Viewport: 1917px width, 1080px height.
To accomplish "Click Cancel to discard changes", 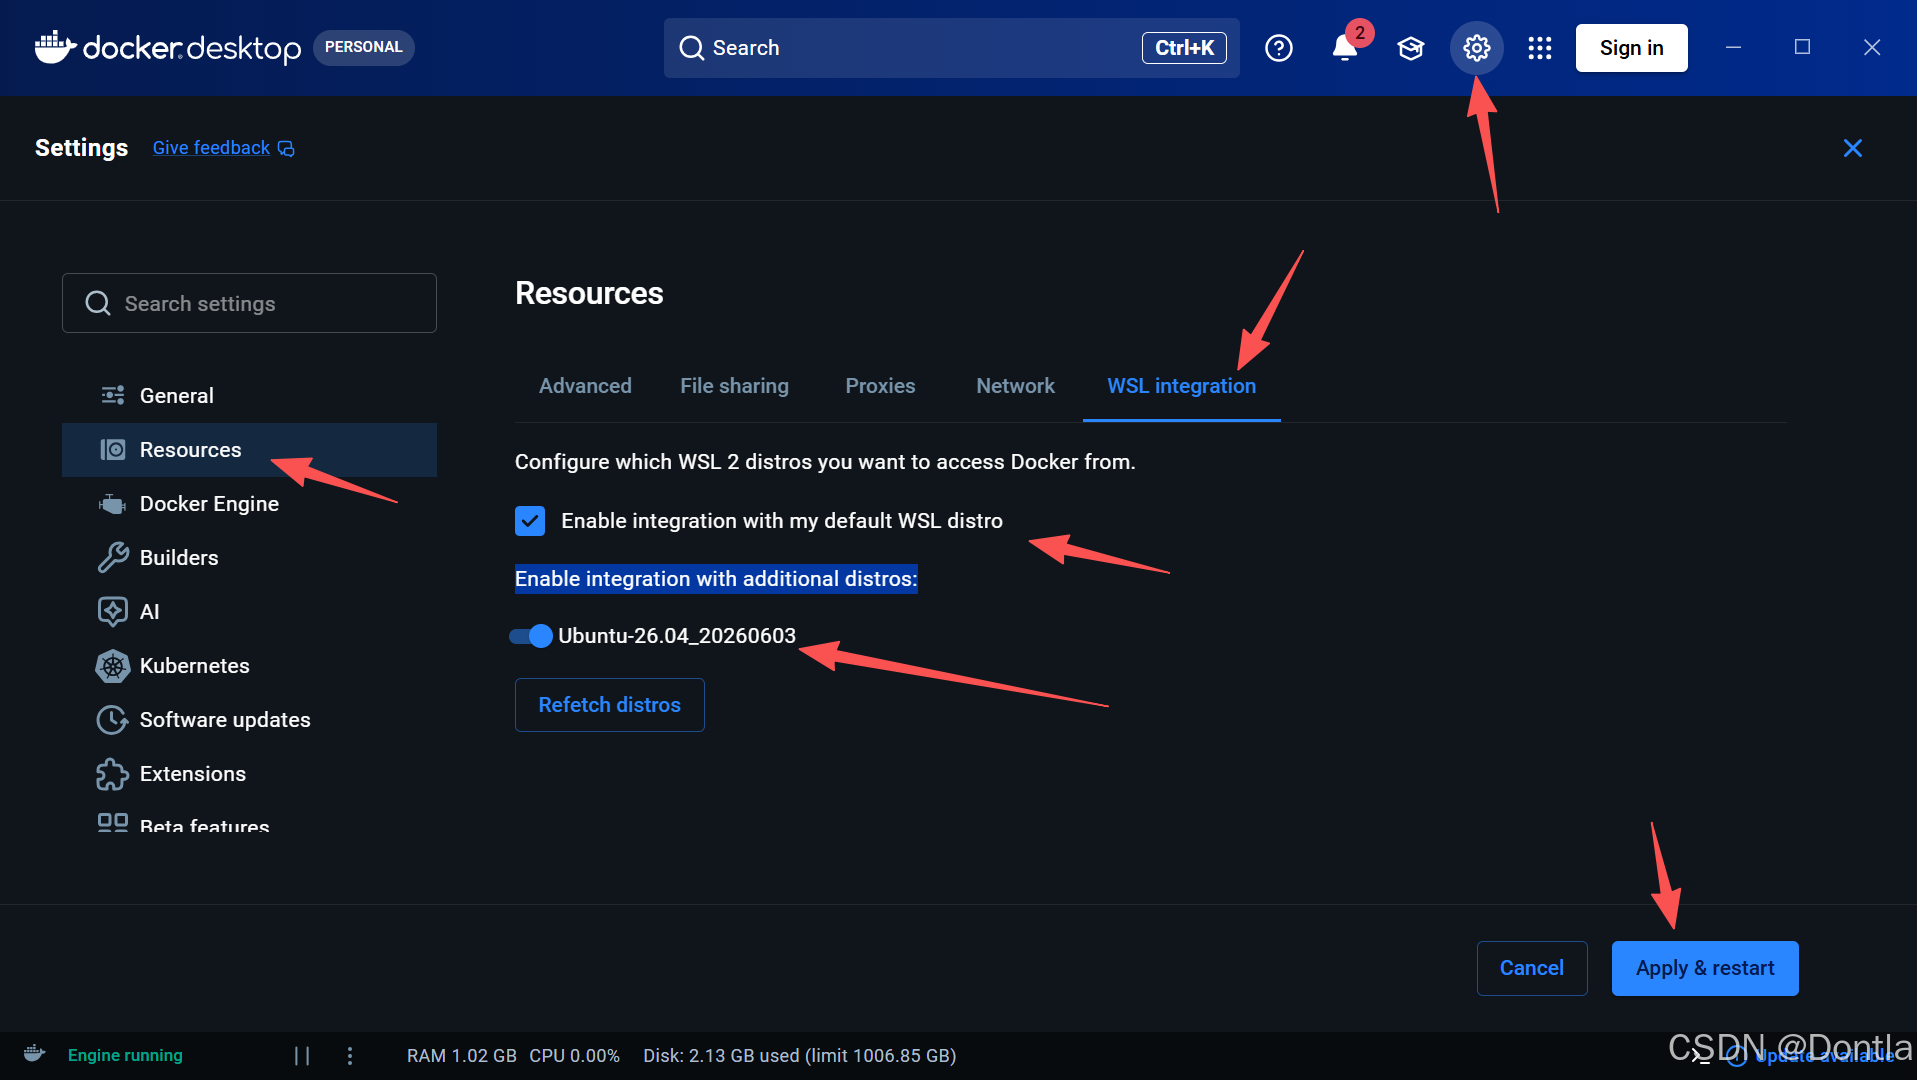I will coord(1531,968).
